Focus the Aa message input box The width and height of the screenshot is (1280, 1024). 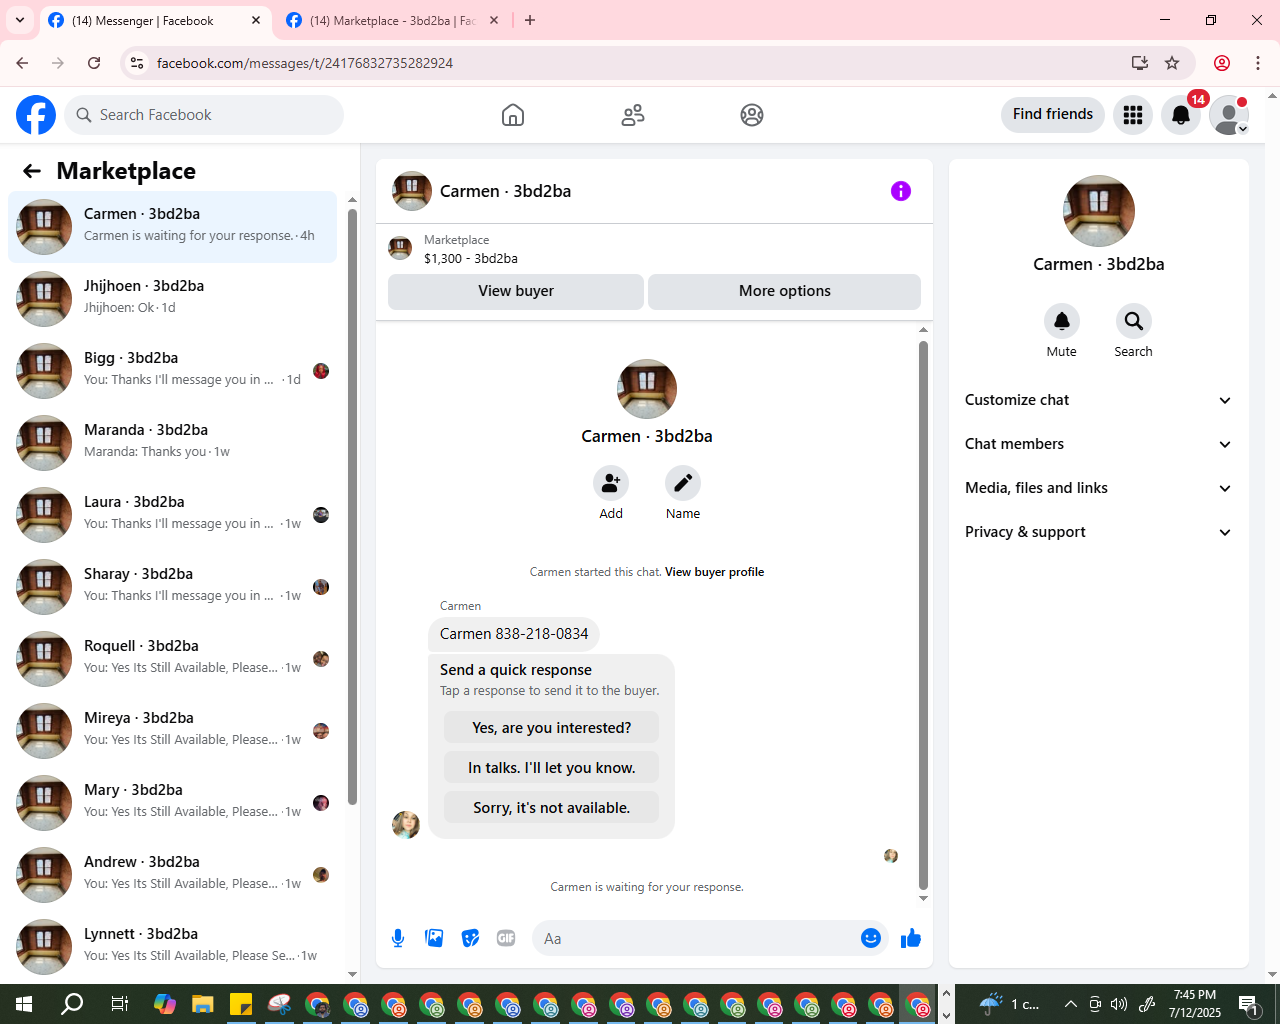pos(695,938)
